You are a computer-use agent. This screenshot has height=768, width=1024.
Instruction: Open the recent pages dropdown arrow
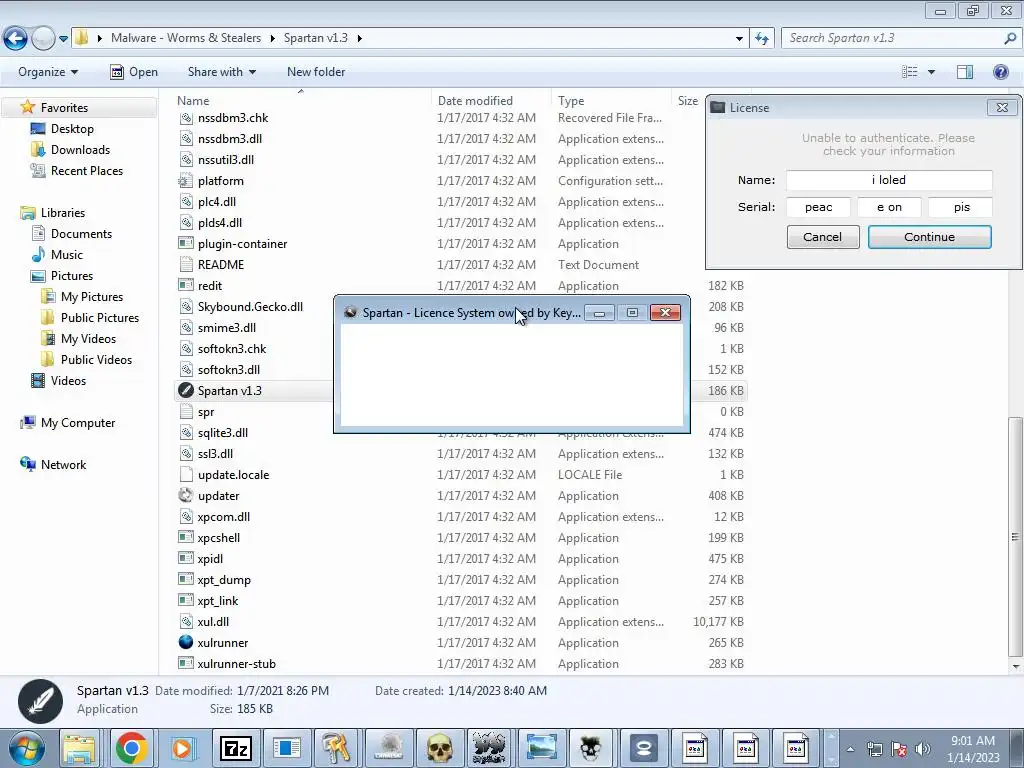pyautogui.click(x=63, y=39)
